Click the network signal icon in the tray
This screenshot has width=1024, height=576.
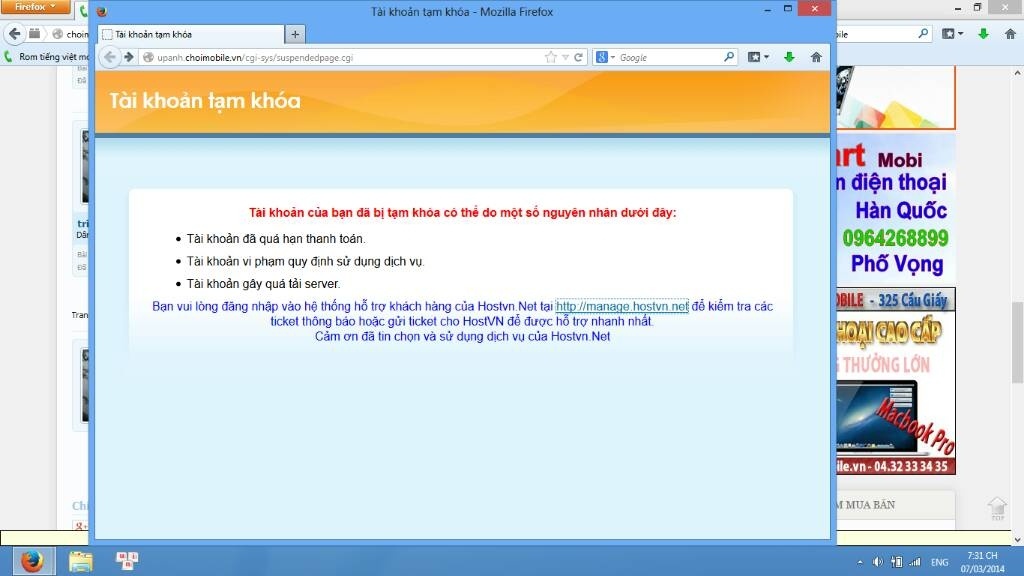coord(916,562)
